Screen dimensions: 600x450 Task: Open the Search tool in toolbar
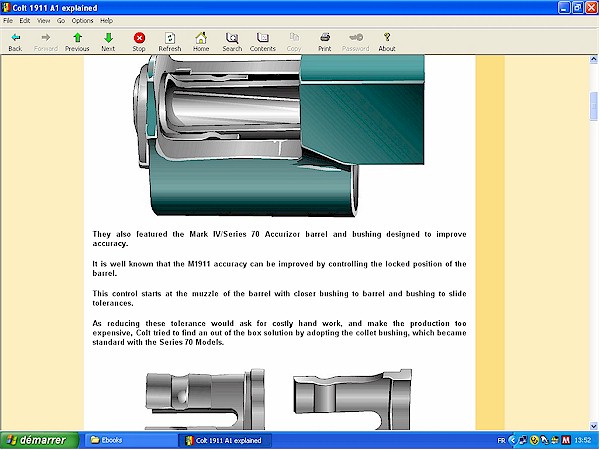pos(232,38)
